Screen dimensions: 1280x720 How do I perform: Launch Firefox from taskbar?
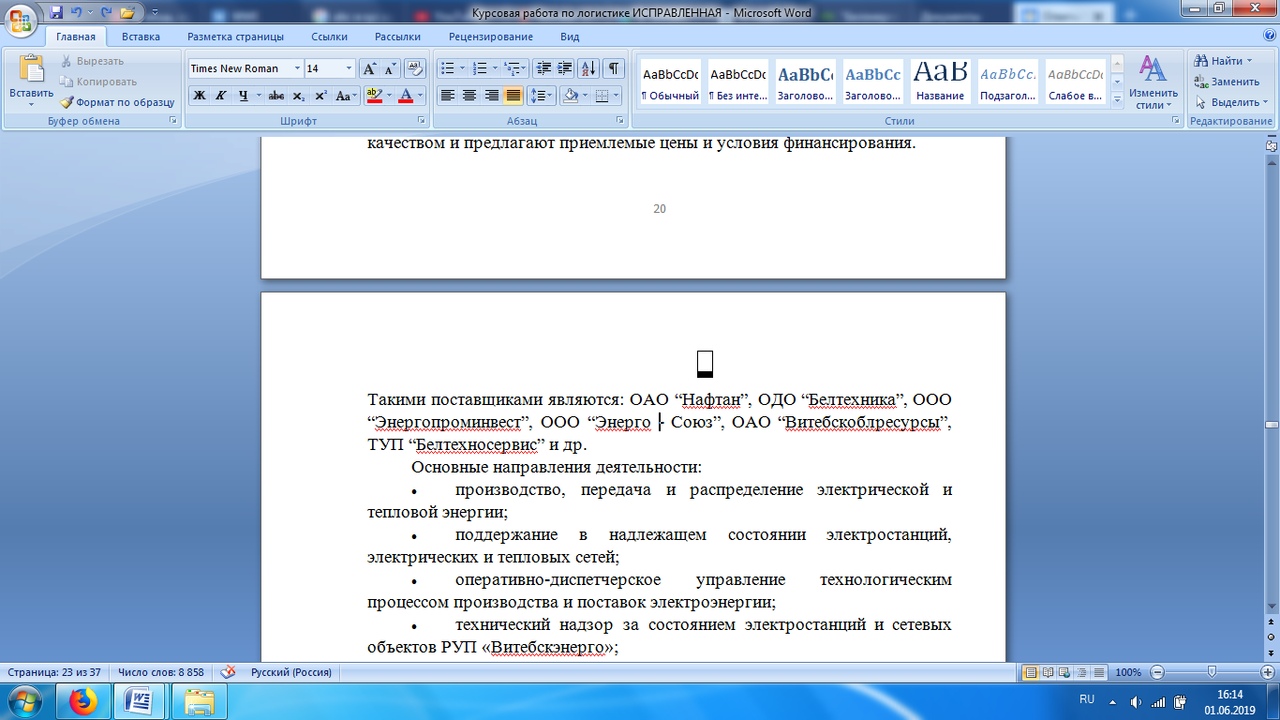click(83, 702)
